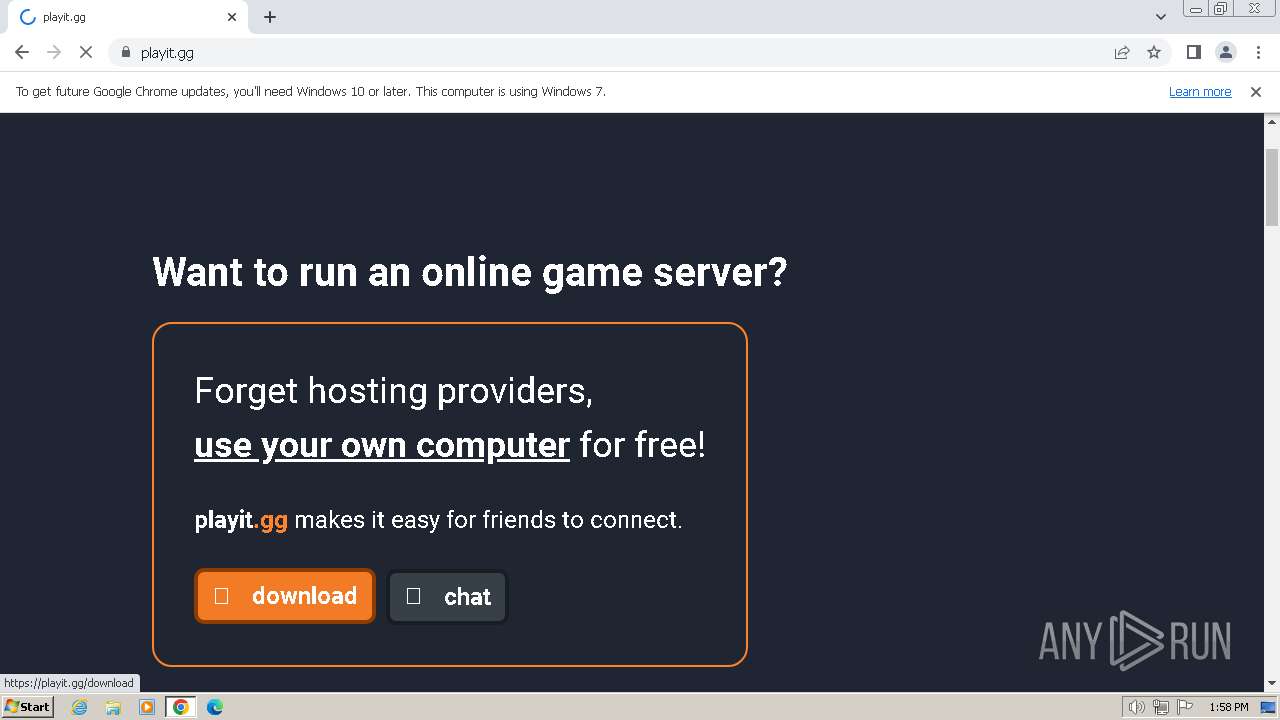Open Microsoft Edge from taskbar

(x=215, y=707)
